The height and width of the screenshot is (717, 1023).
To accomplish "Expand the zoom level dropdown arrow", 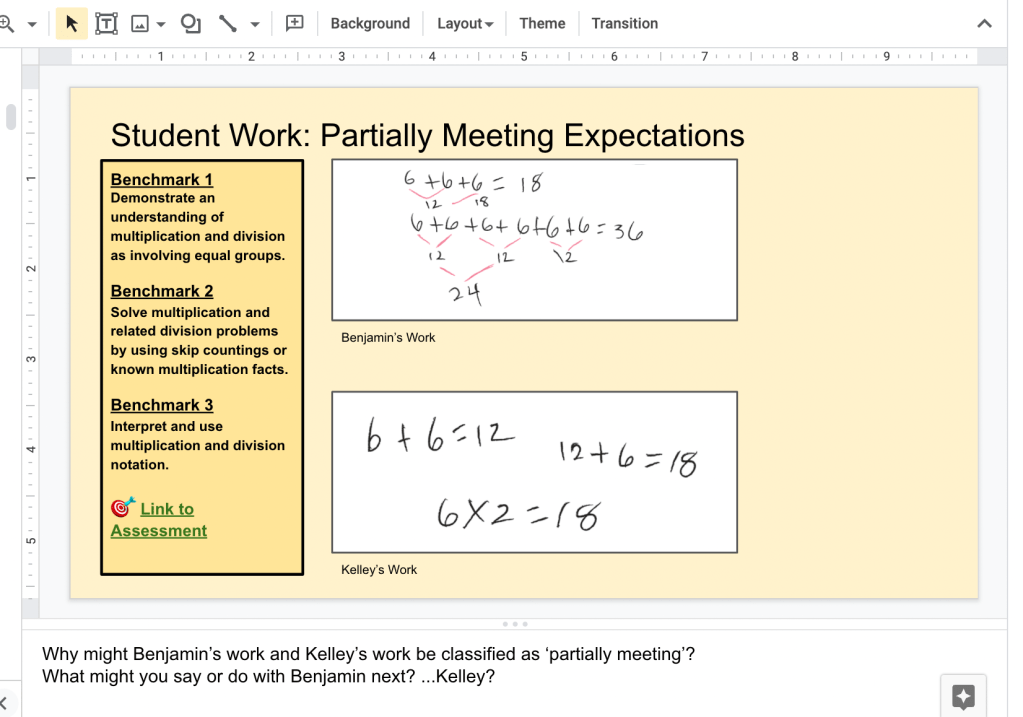I will click(32, 24).
